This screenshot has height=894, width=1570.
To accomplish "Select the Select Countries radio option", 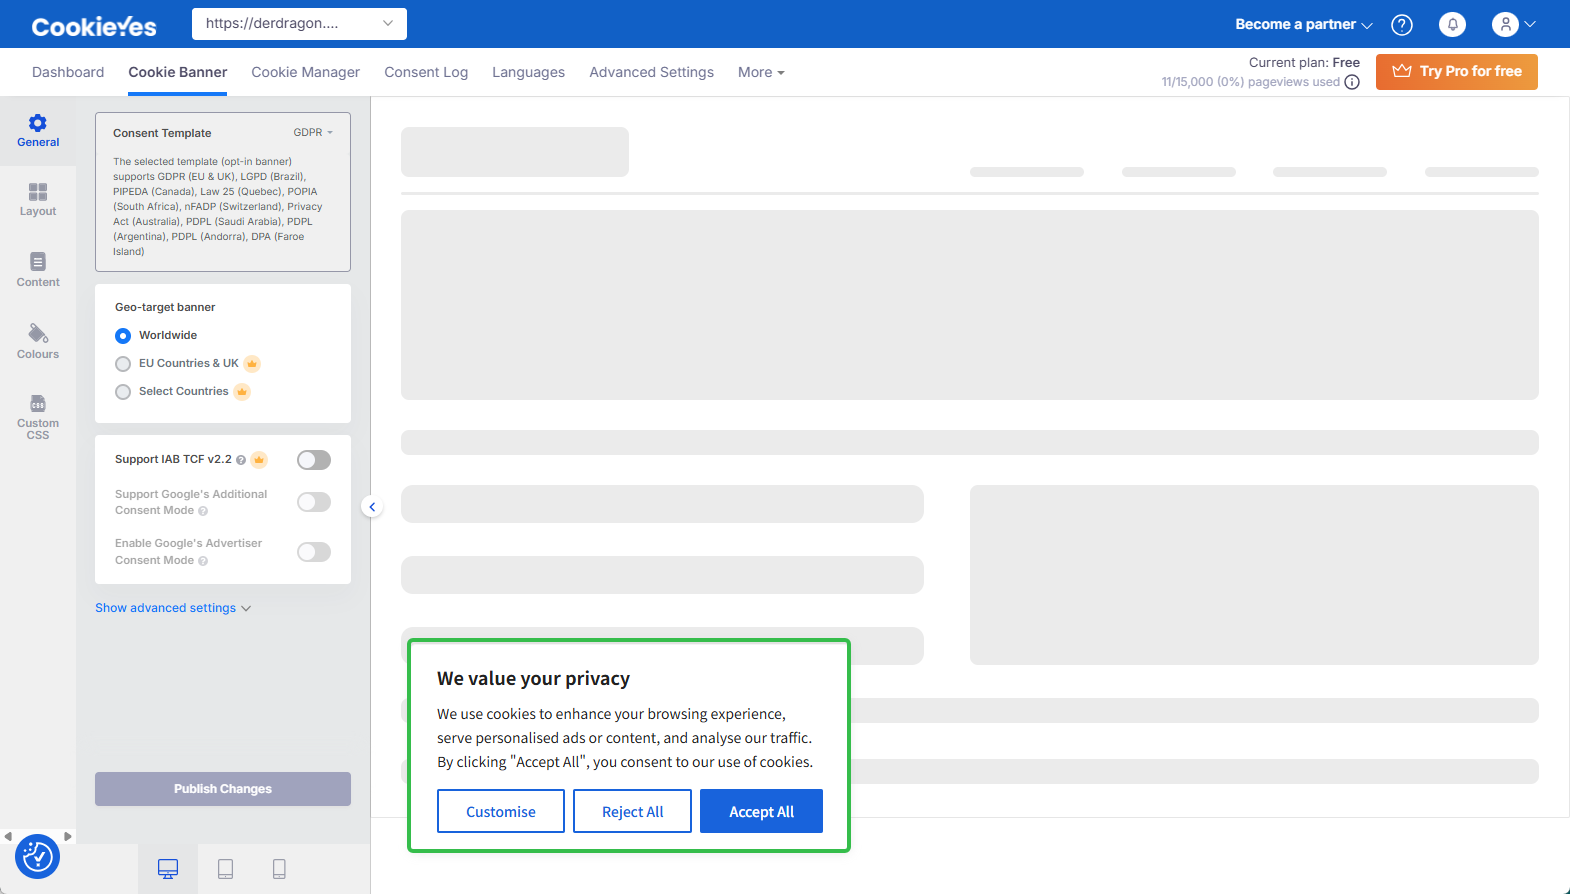I will [x=123, y=392].
